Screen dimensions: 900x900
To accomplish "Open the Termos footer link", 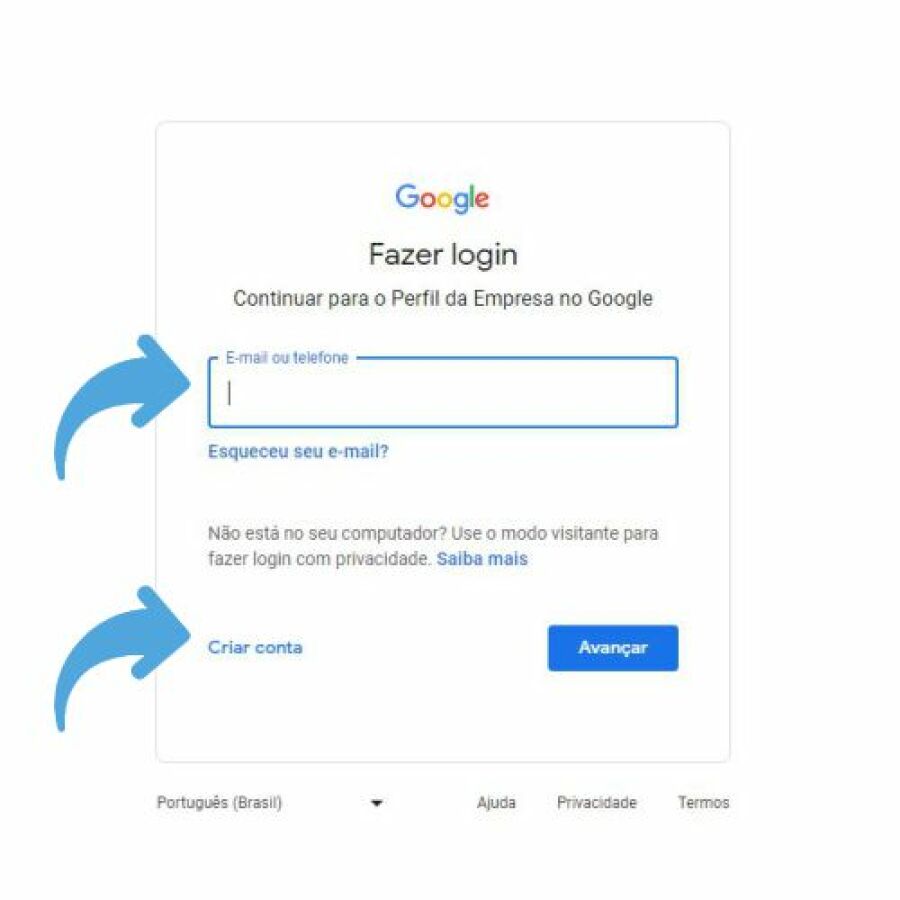I will [x=703, y=802].
